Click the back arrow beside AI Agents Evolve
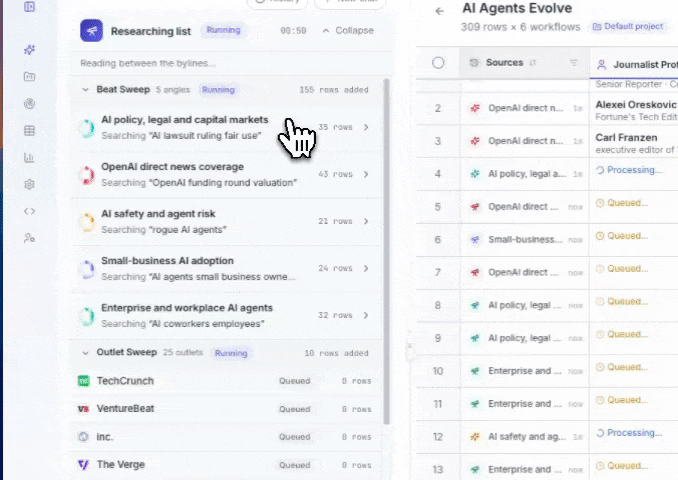This screenshot has height=480, width=678. click(x=440, y=11)
